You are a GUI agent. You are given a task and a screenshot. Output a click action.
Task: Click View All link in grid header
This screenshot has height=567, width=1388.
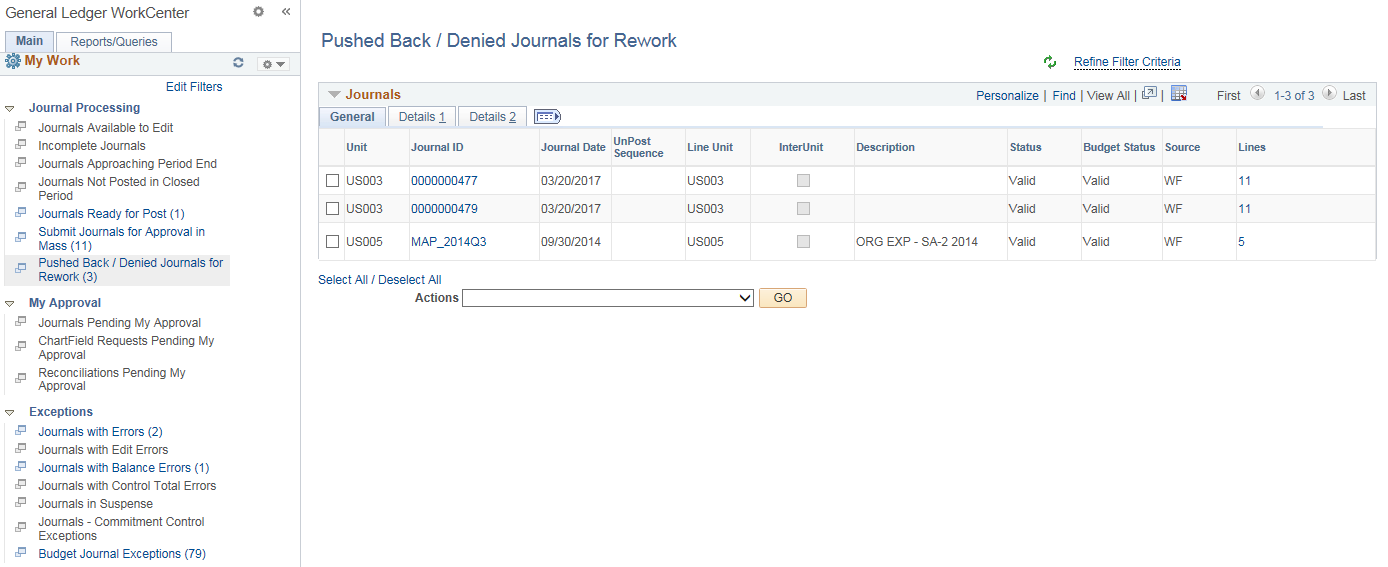click(x=1108, y=96)
